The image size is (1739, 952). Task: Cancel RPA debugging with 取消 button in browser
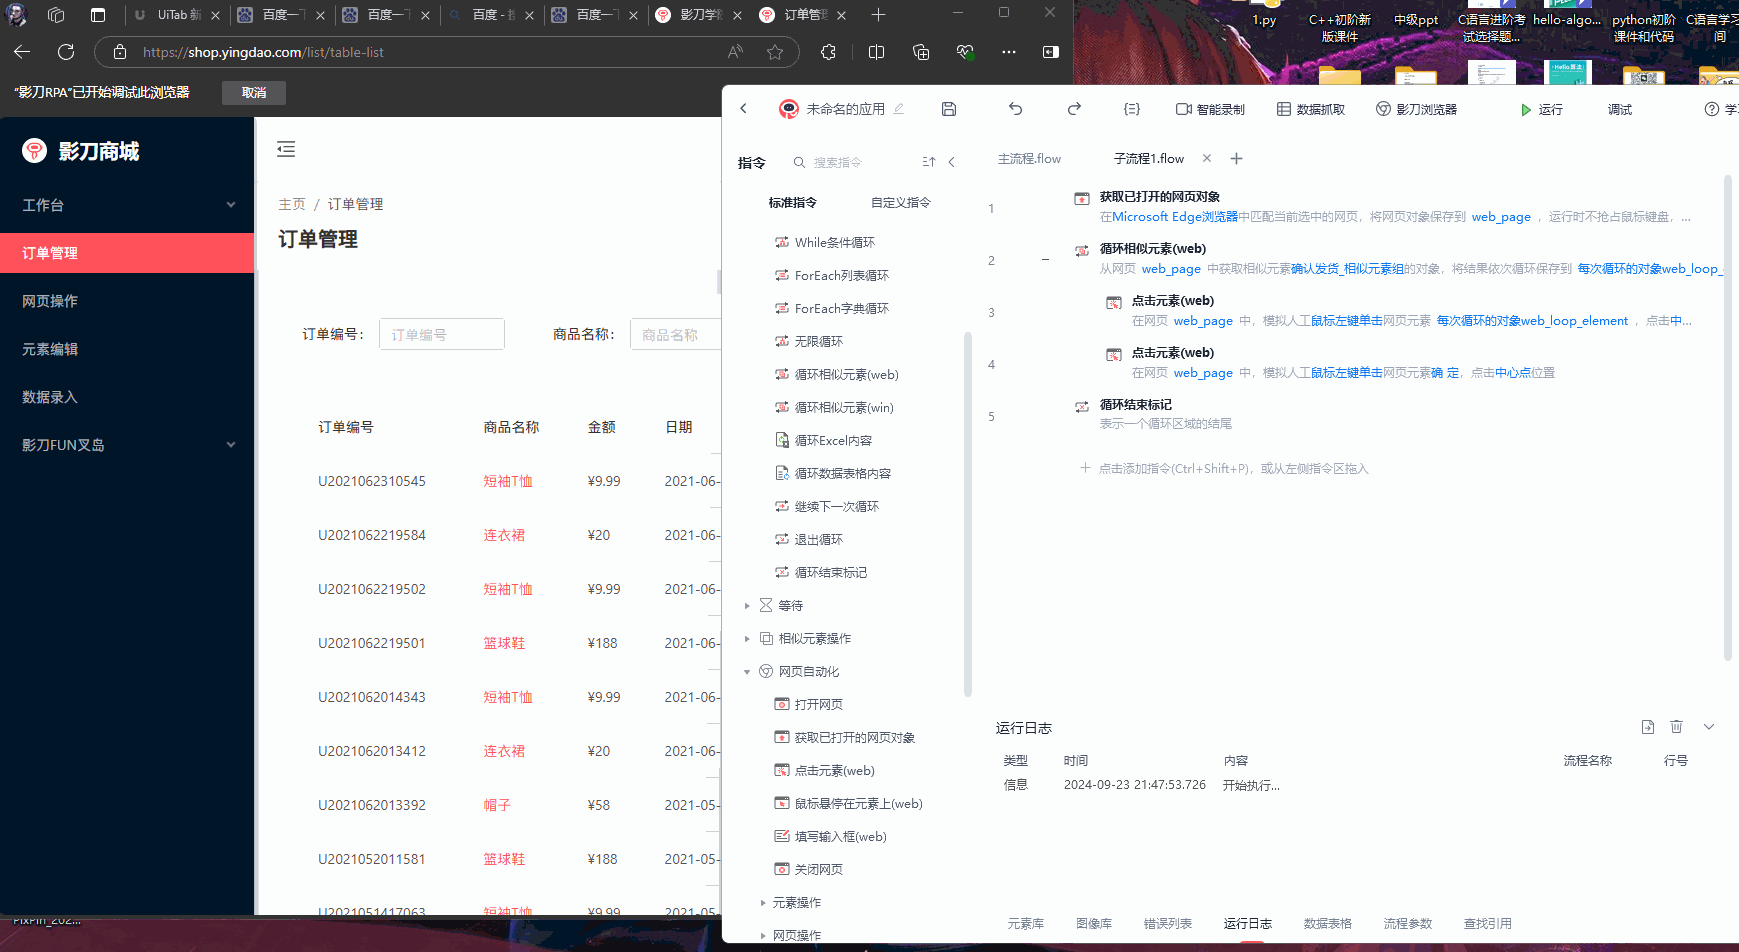[254, 92]
